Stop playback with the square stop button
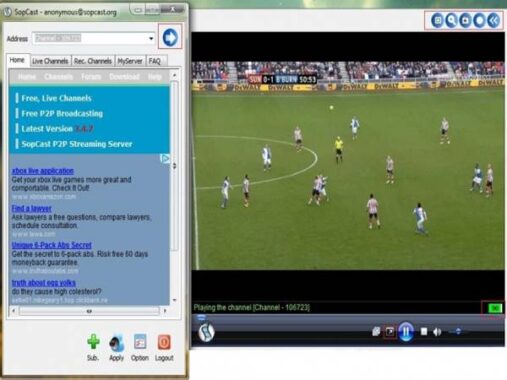This screenshot has height=380, width=507. tap(424, 331)
